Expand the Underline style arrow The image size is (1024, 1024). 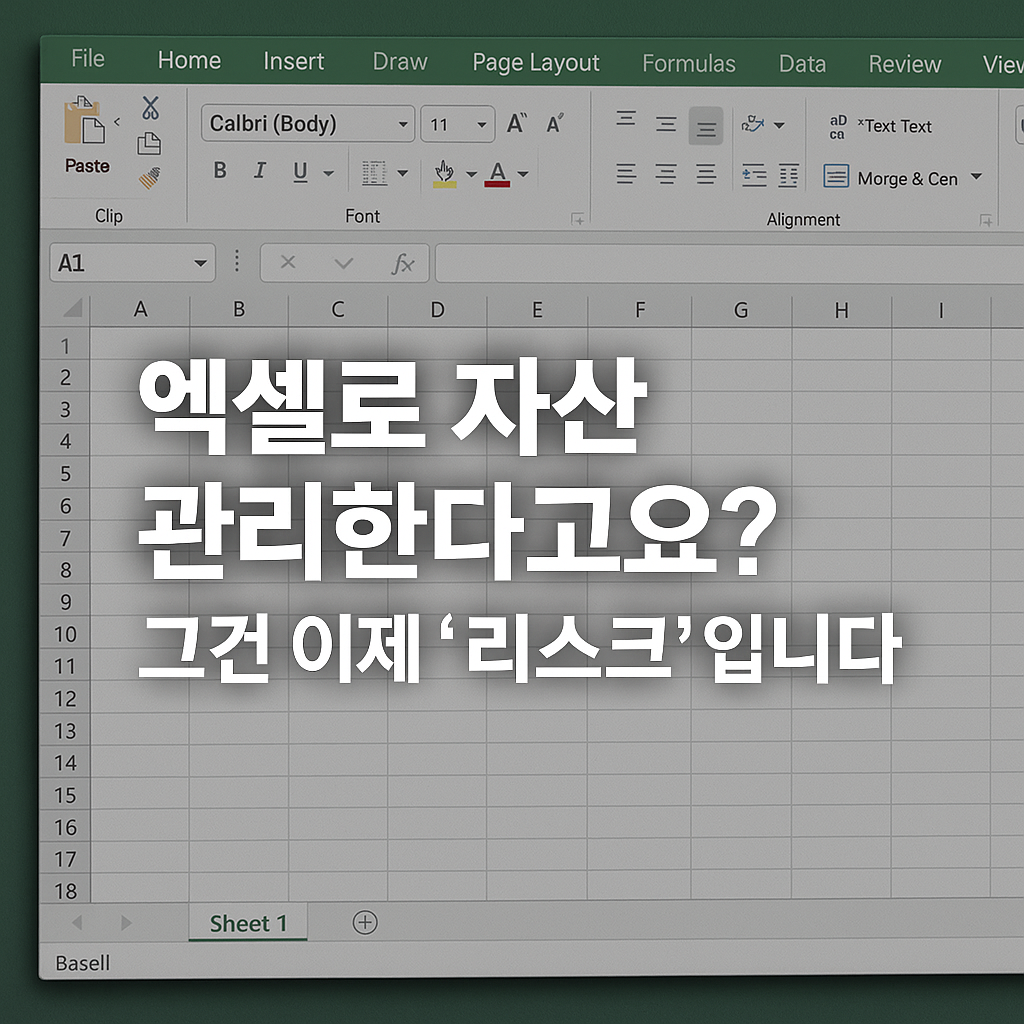click(328, 174)
